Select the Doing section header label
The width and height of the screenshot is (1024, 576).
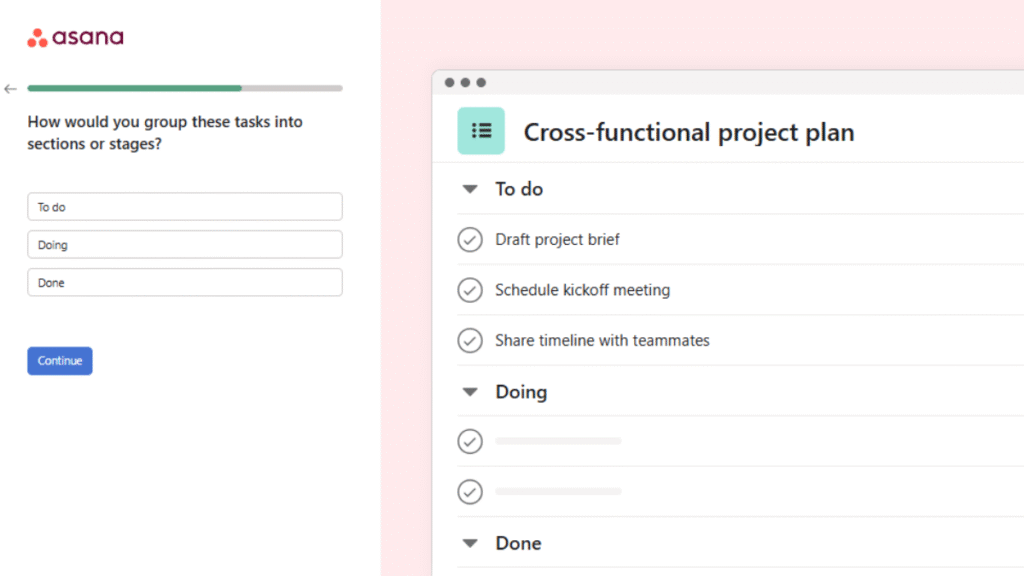(x=523, y=391)
